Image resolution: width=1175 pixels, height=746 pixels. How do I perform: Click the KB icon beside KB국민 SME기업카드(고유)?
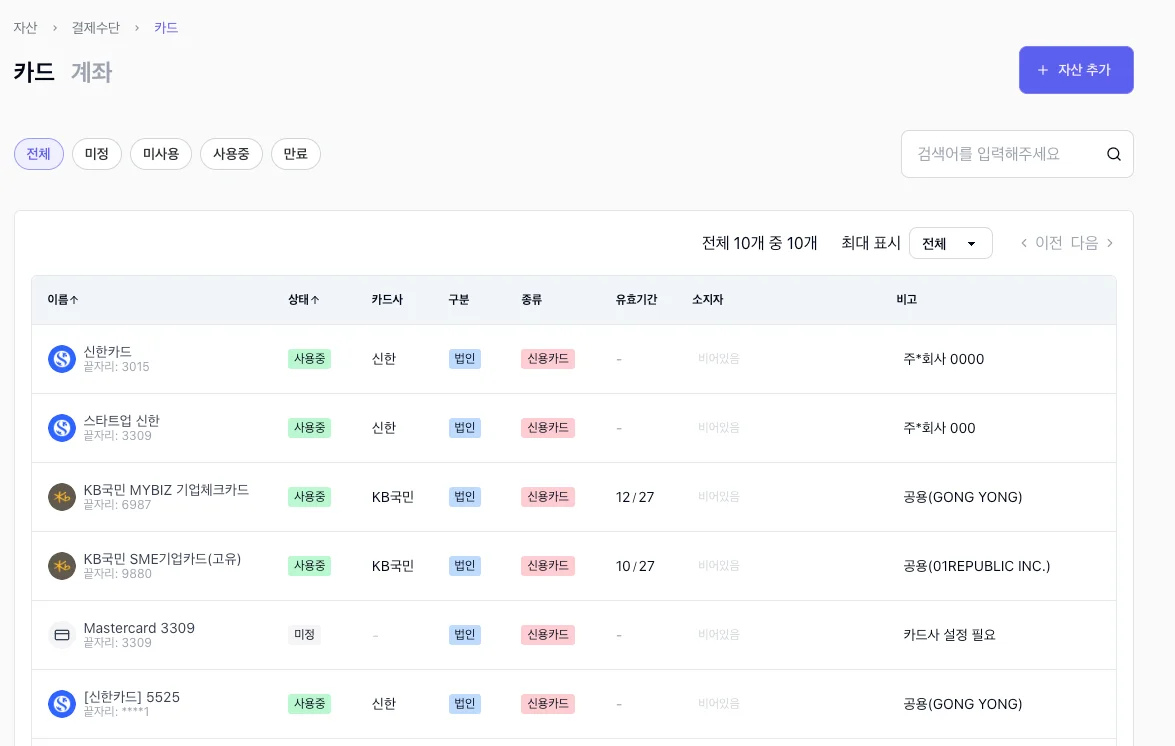tap(62, 565)
